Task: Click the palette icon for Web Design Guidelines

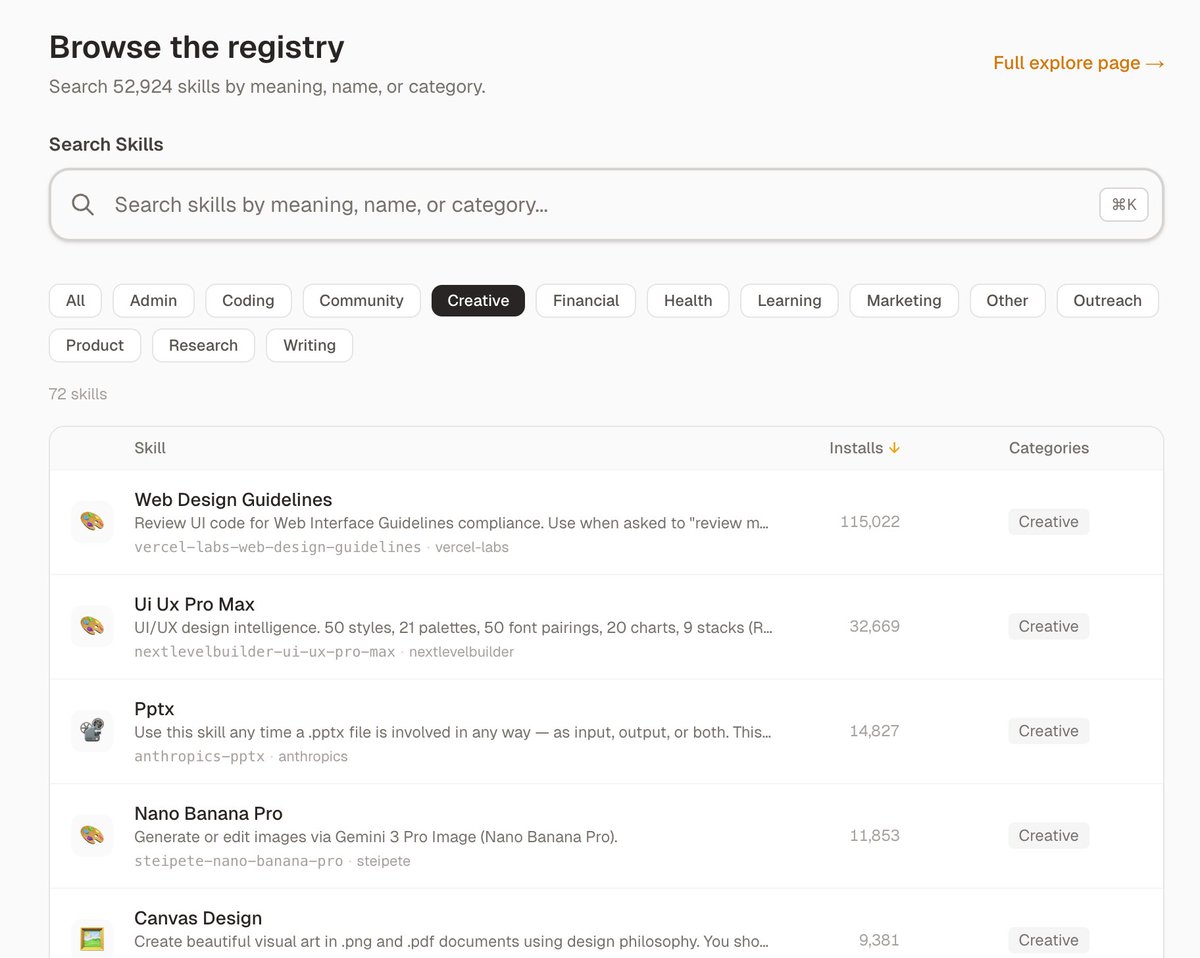Action: coord(92,522)
